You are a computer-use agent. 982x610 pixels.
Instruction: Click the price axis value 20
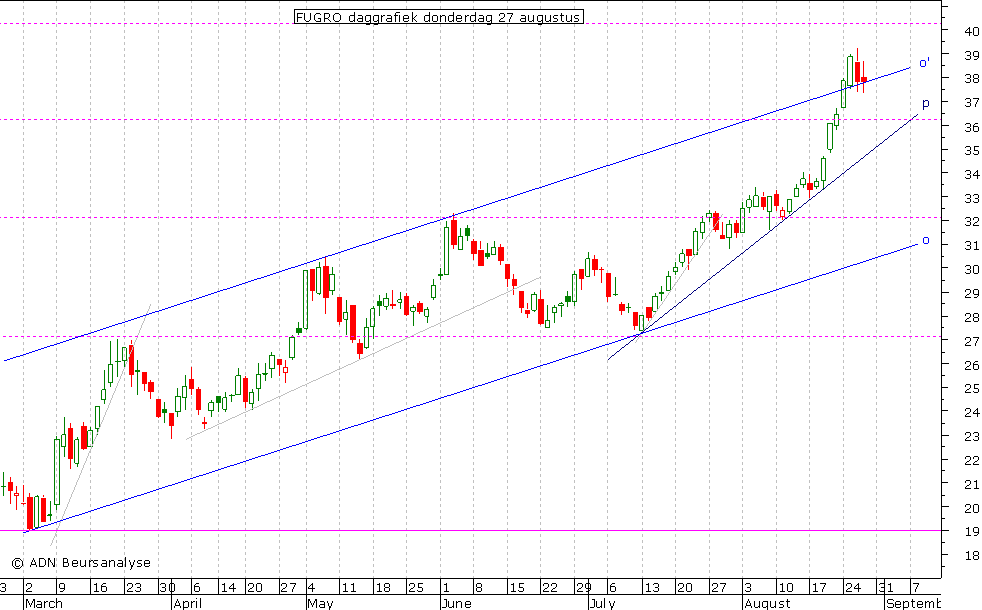coord(971,509)
